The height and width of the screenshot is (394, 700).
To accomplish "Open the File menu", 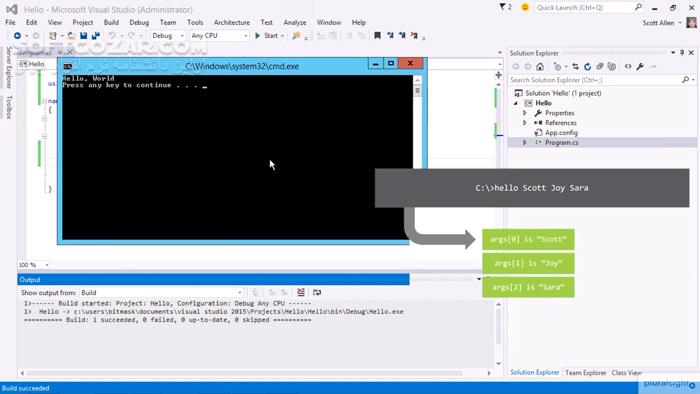I will pos(10,22).
